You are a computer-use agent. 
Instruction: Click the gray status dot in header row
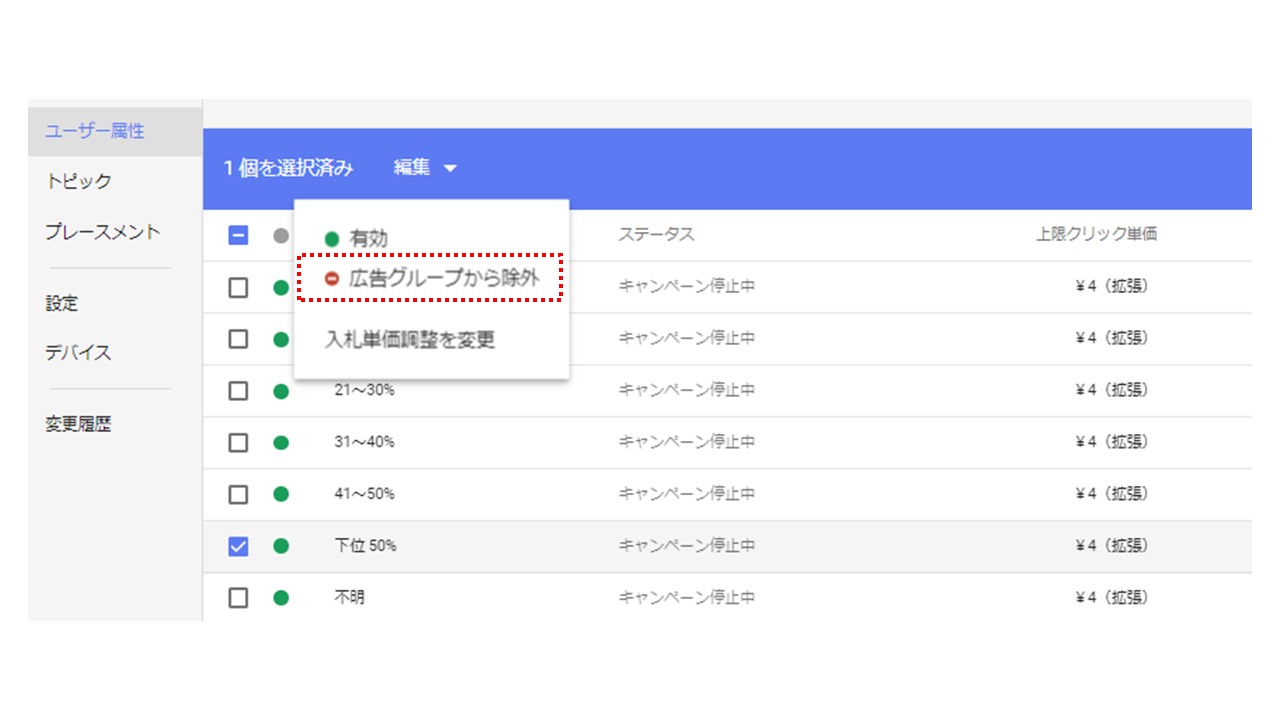tap(281, 236)
